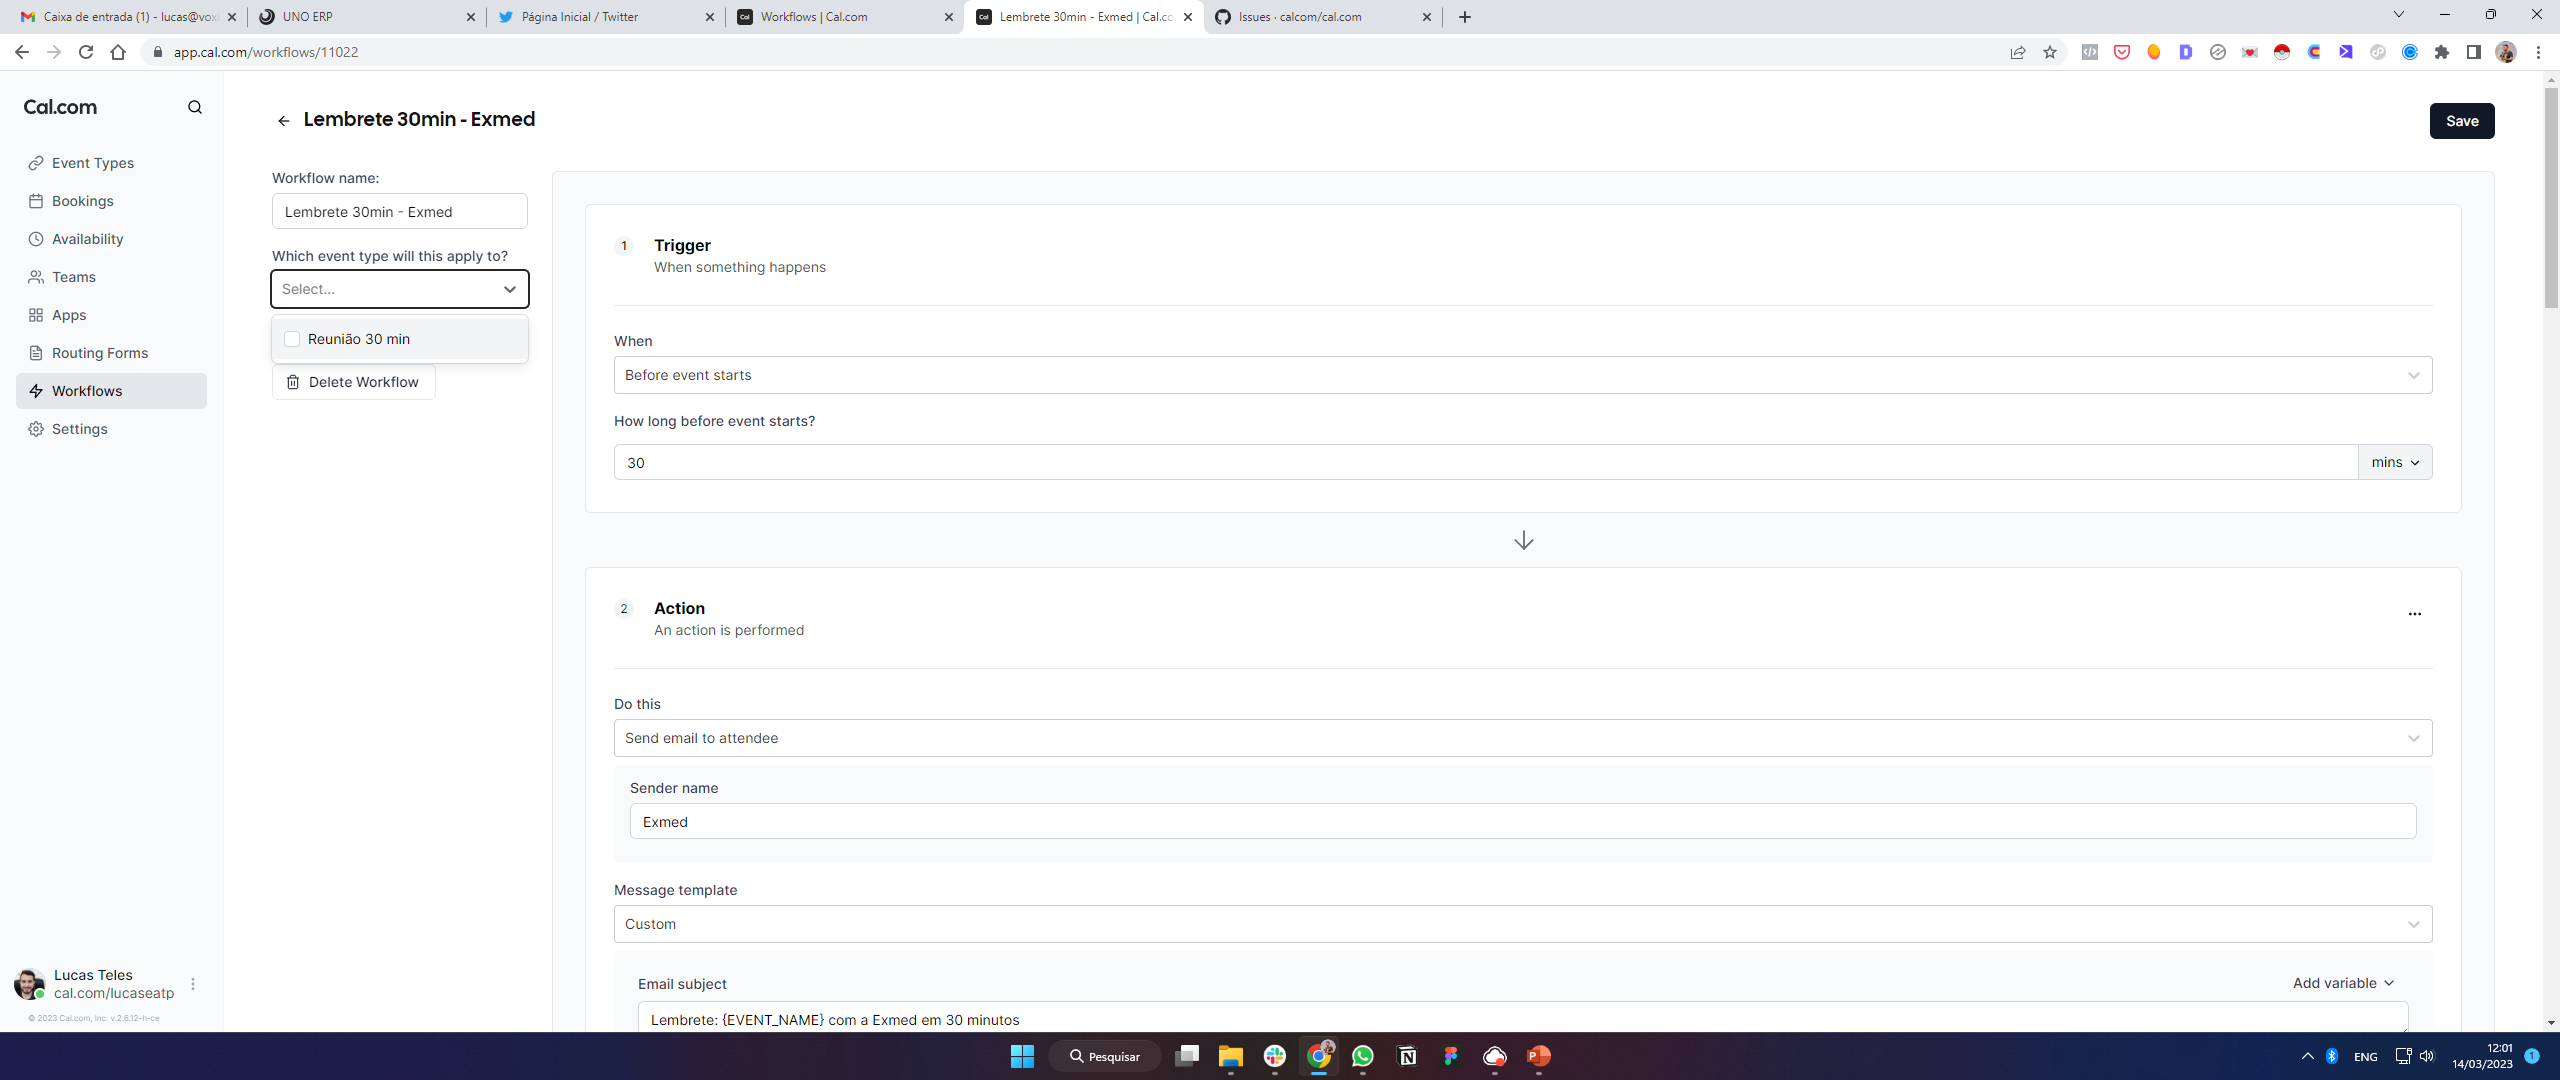Click the search icon beside Cal.com logo
2560x1080 pixels.
point(195,107)
